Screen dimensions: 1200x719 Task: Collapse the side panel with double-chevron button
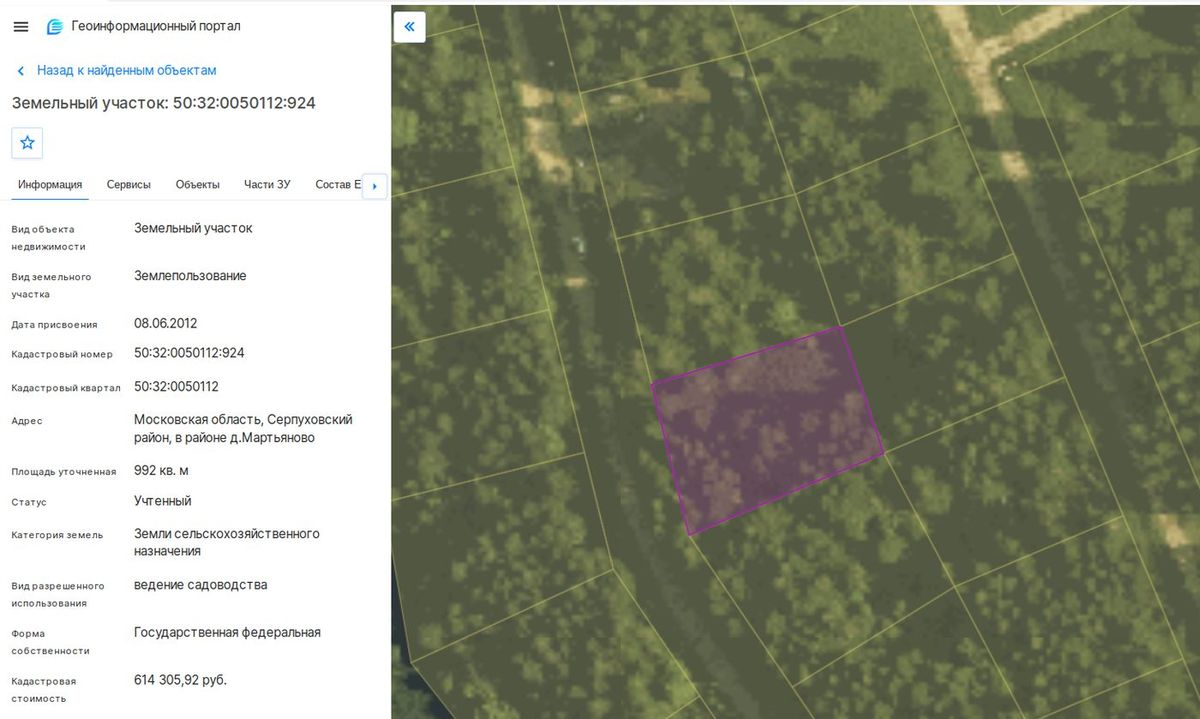410,27
